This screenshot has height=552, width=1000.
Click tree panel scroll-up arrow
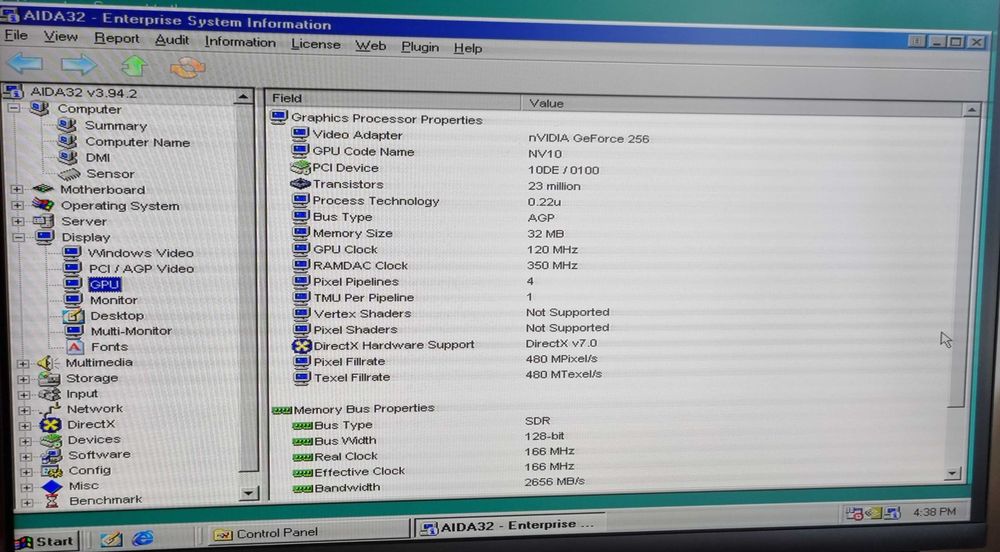coord(243,97)
